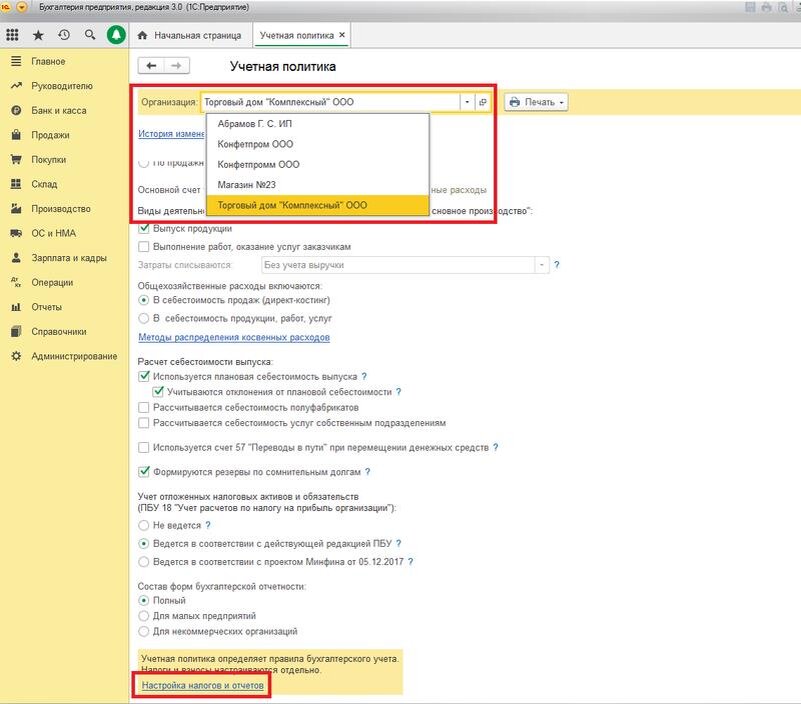Click the Продажи bag icon

16,135
